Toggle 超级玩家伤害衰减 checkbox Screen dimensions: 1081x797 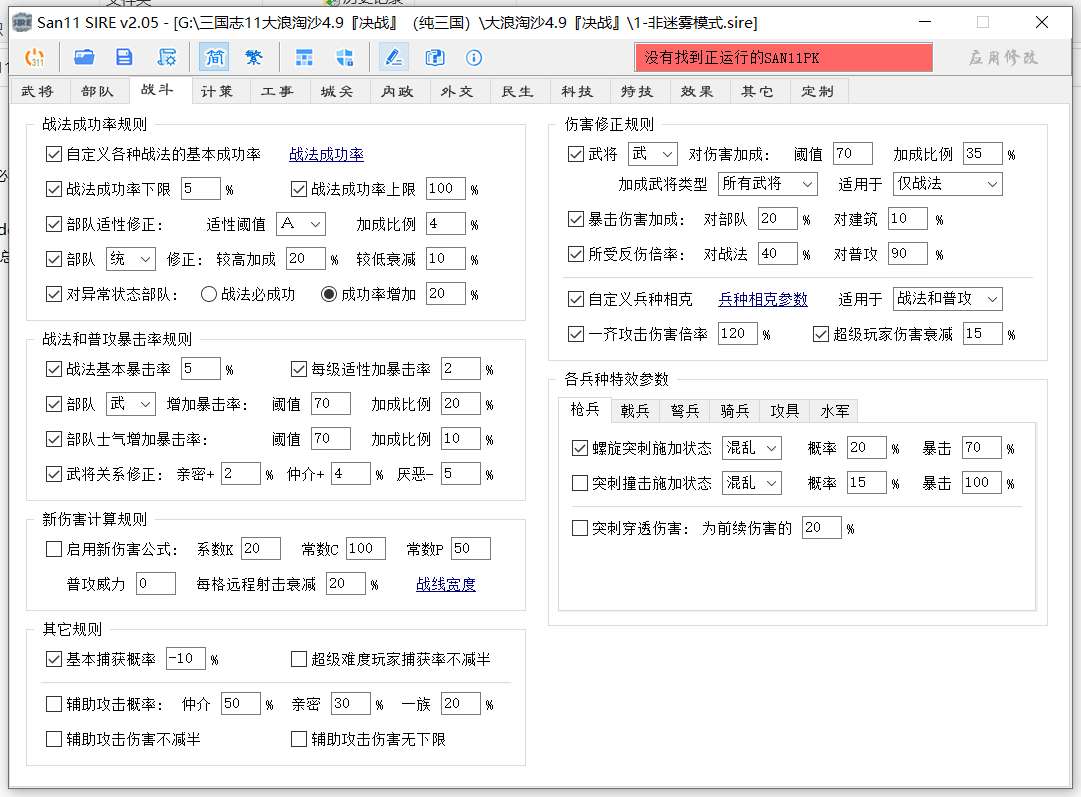(820, 334)
